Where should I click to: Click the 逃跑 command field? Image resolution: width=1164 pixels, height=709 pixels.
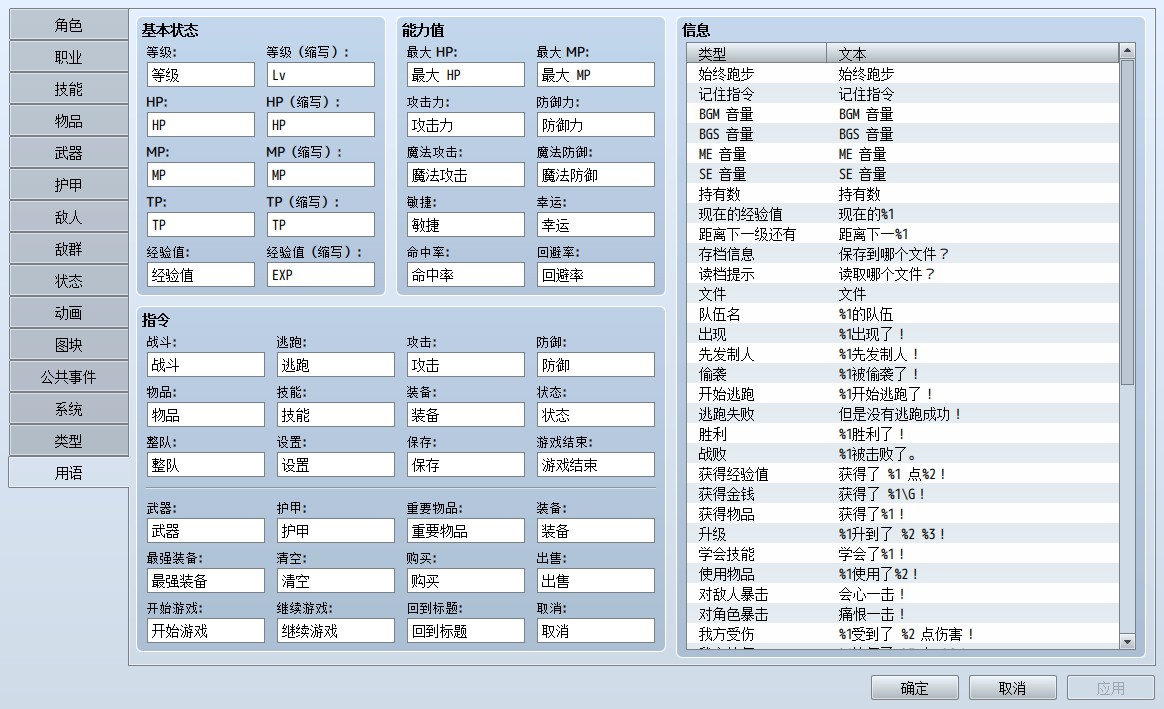(x=336, y=365)
